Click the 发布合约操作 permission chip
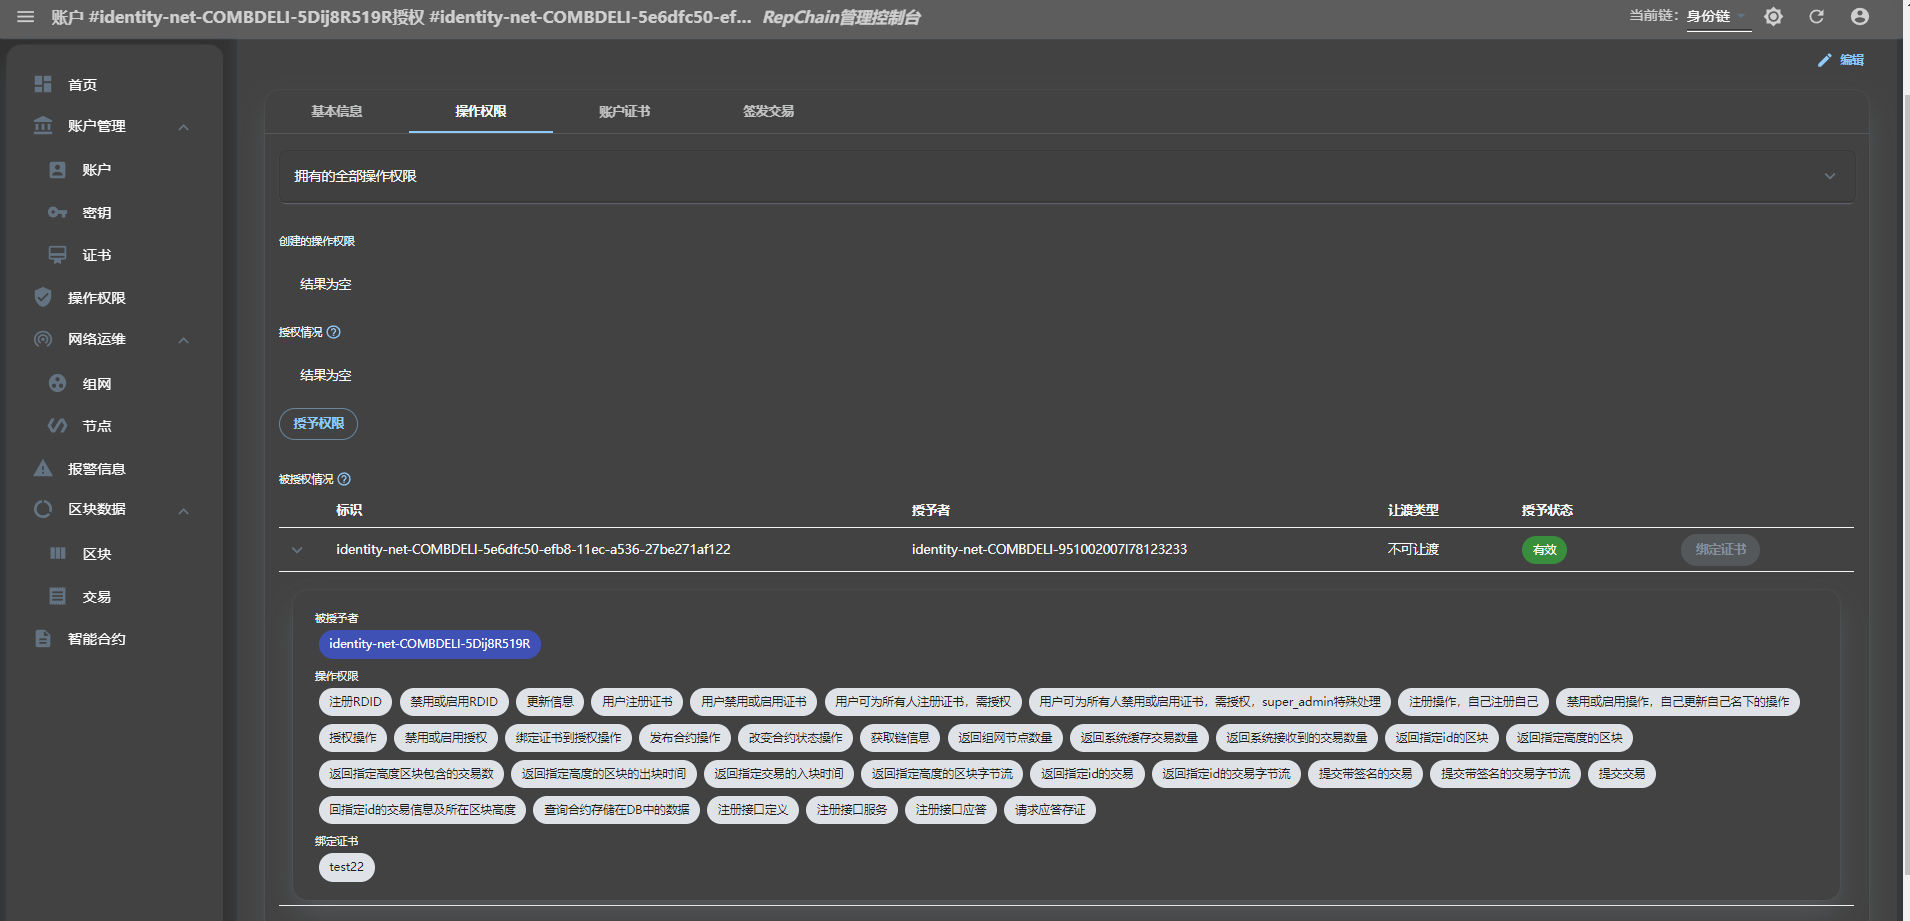 coord(685,738)
